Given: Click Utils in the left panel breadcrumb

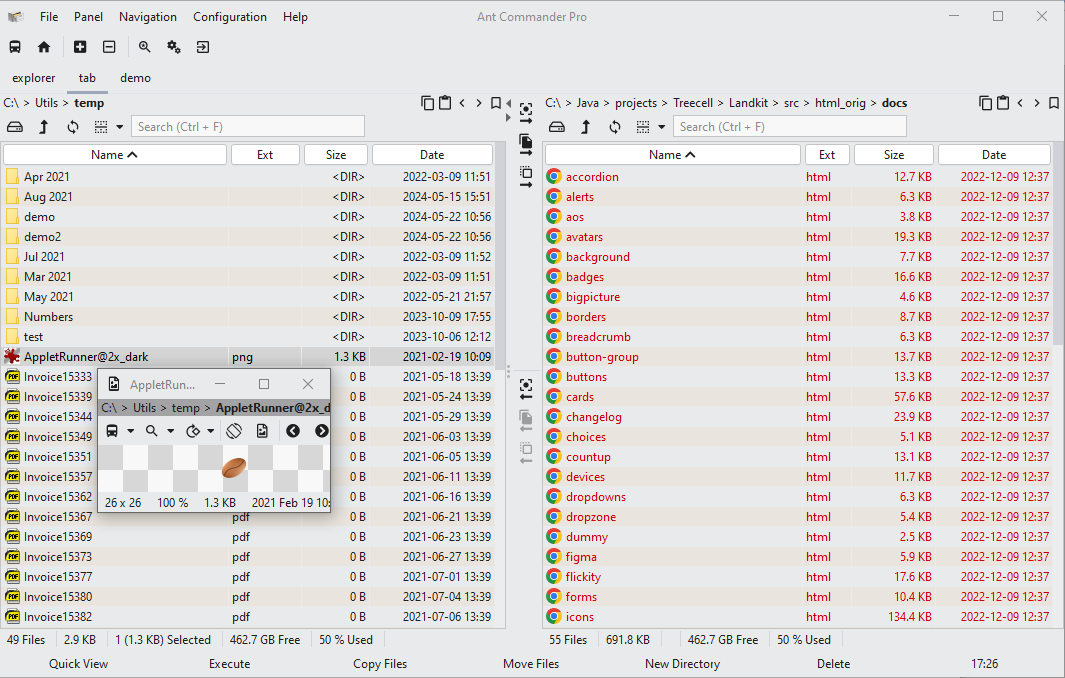Looking at the screenshot, I should (x=46, y=103).
